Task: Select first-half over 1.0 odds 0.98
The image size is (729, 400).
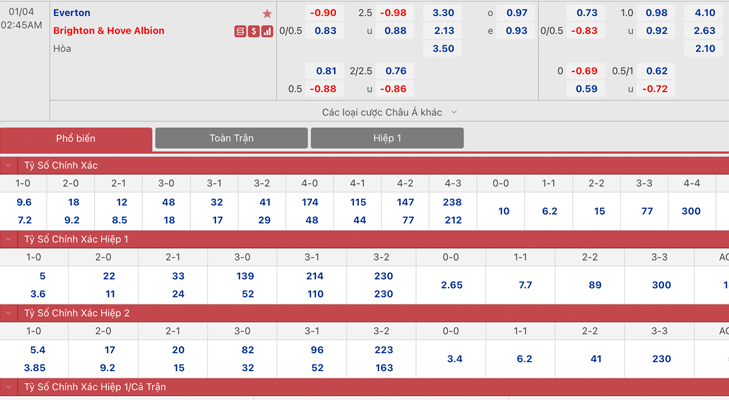Action: 656,13
